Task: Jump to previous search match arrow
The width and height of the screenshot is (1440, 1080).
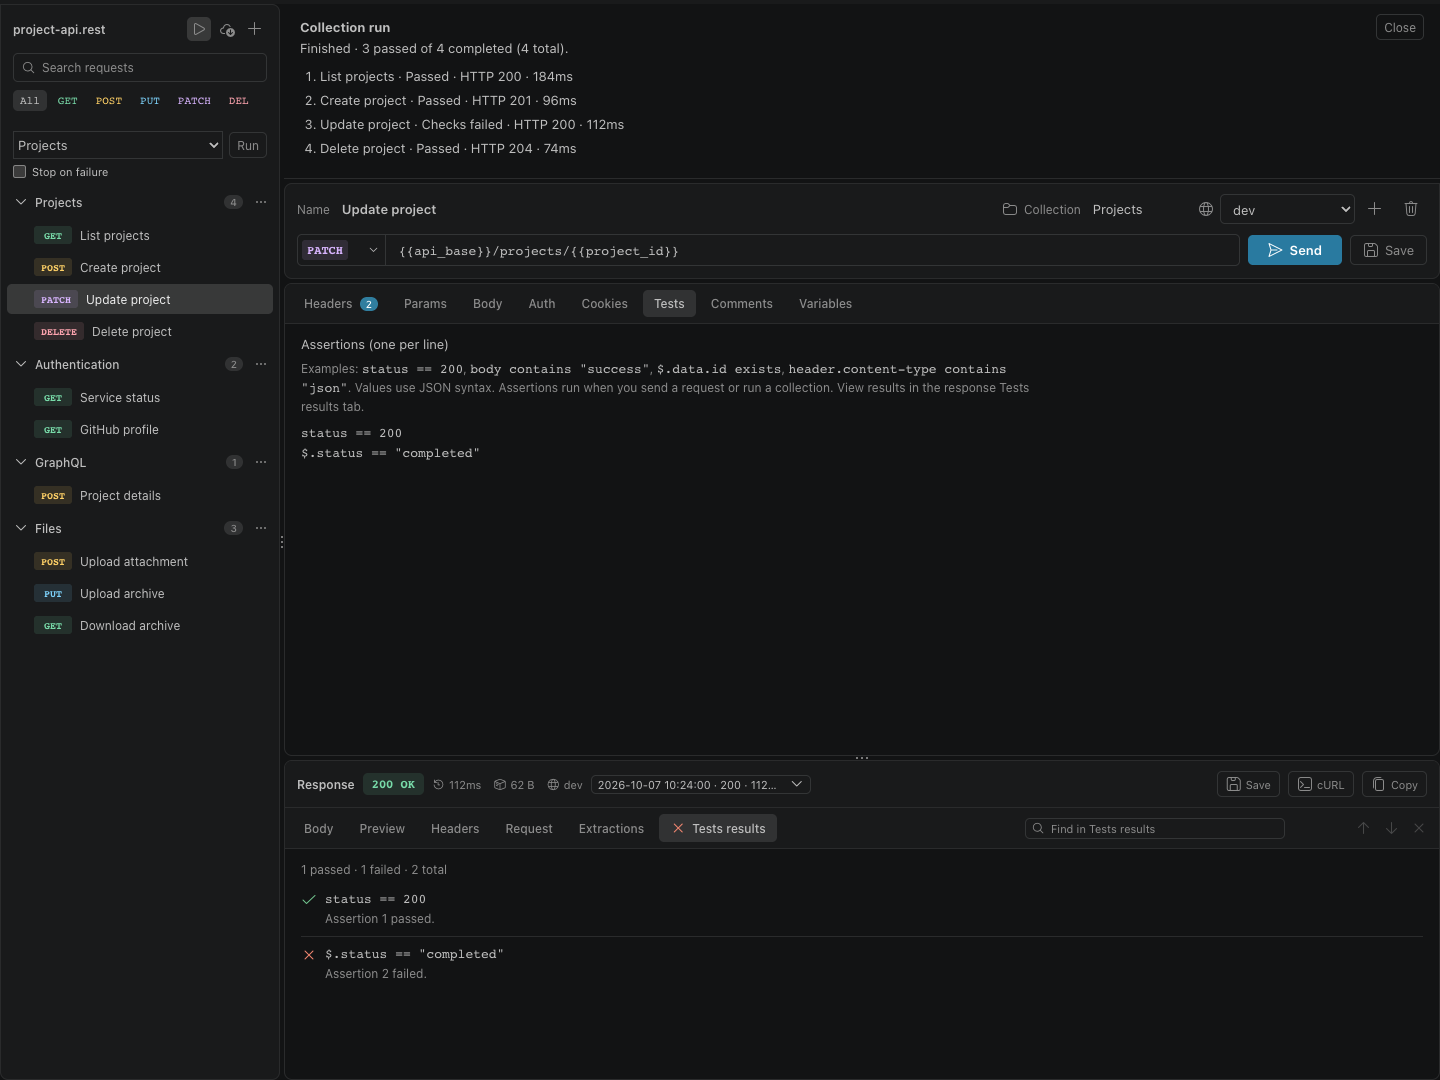Action: pyautogui.click(x=1363, y=828)
